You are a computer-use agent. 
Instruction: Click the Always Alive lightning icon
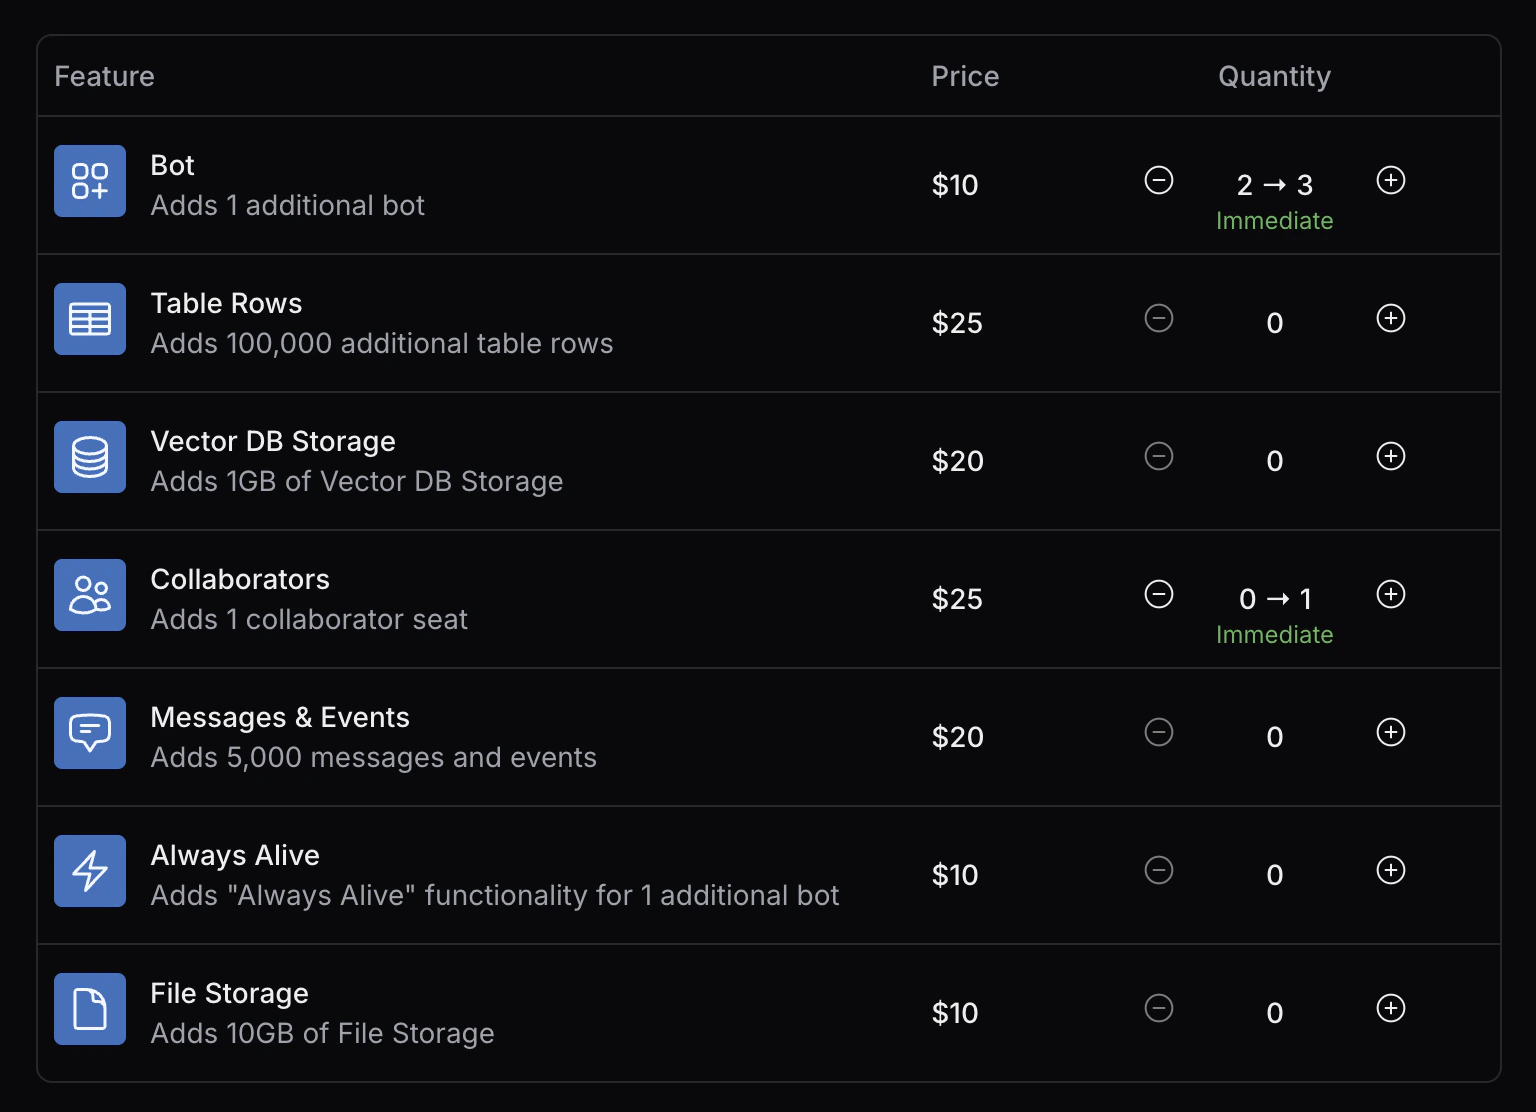coord(90,871)
